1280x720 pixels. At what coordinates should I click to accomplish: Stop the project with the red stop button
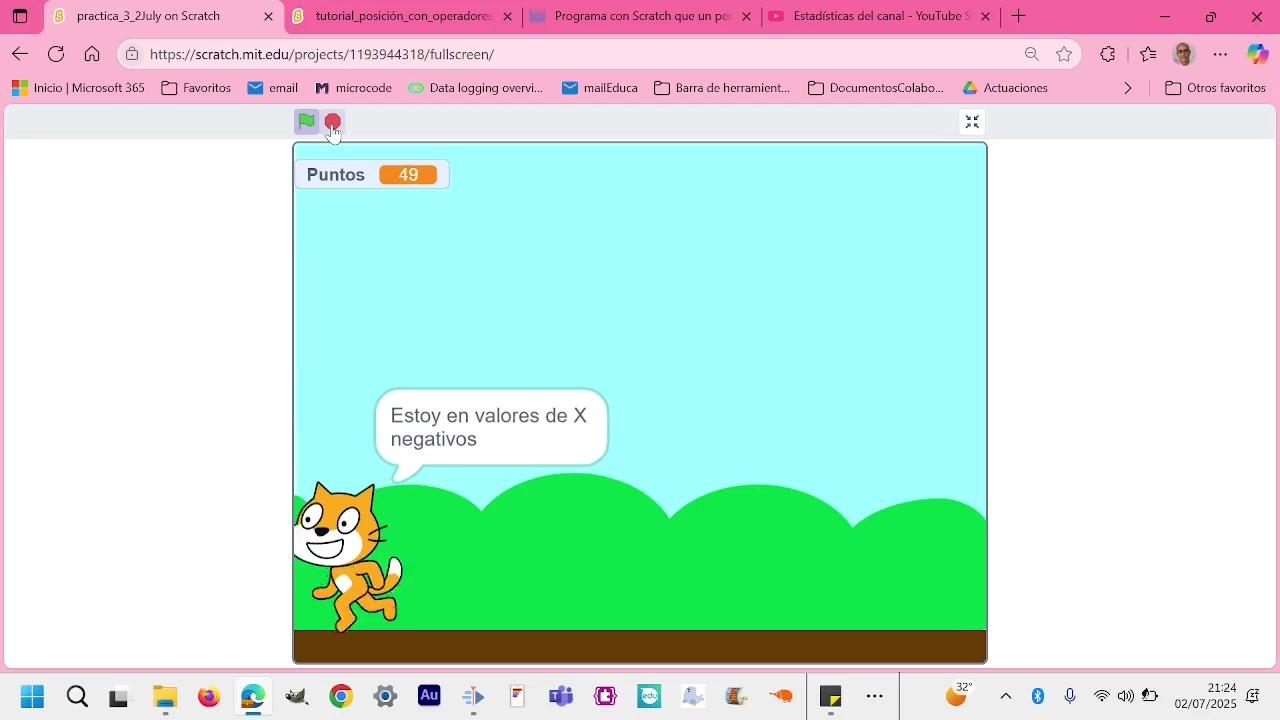333,122
